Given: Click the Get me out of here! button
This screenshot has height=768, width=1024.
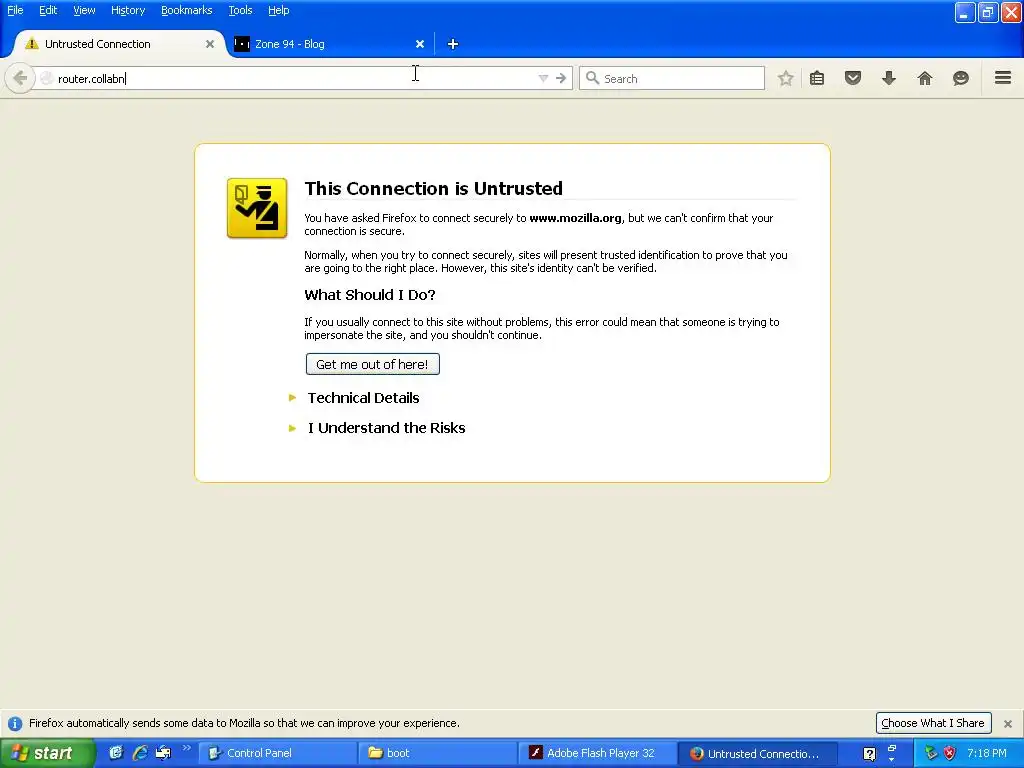Looking at the screenshot, I should [372, 364].
